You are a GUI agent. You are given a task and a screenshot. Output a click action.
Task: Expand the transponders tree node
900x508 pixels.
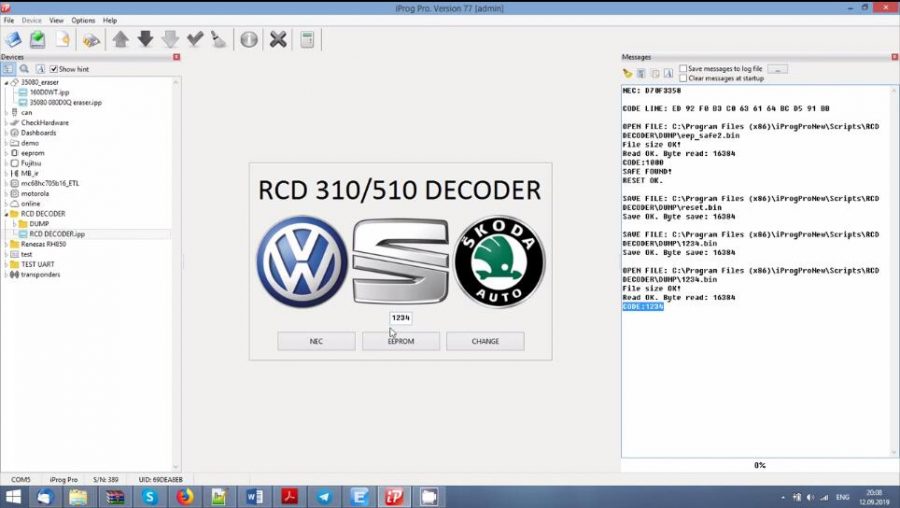pyautogui.click(x=6, y=274)
